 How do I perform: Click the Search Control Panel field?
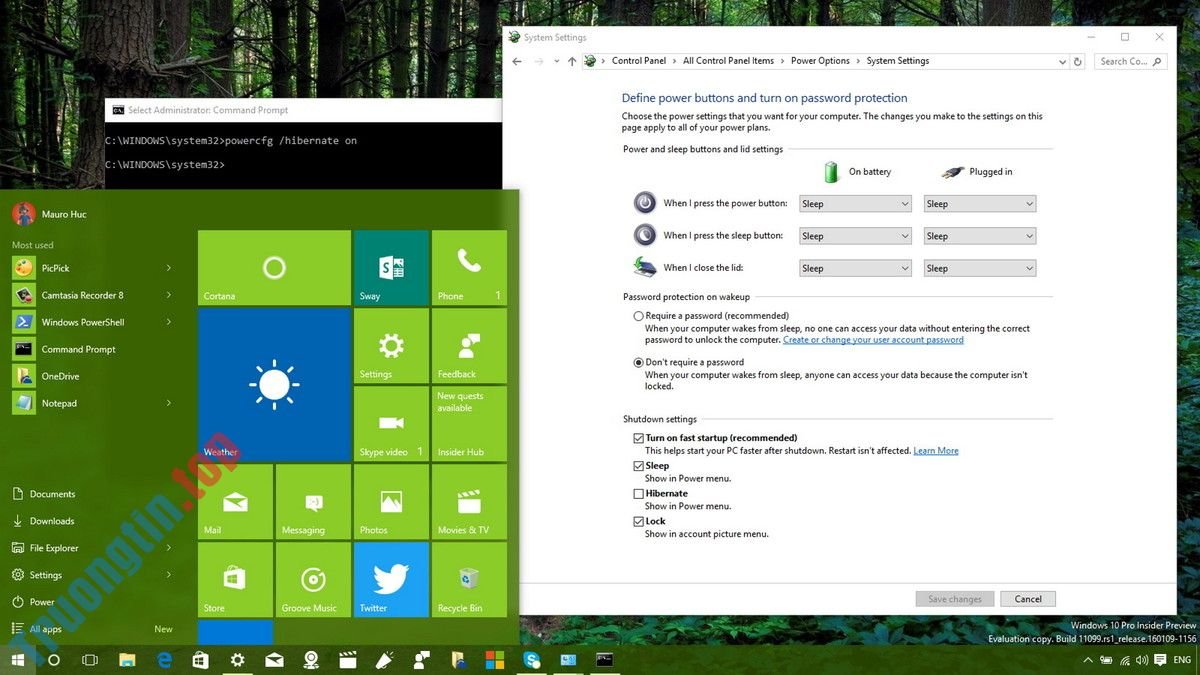(x=1128, y=61)
